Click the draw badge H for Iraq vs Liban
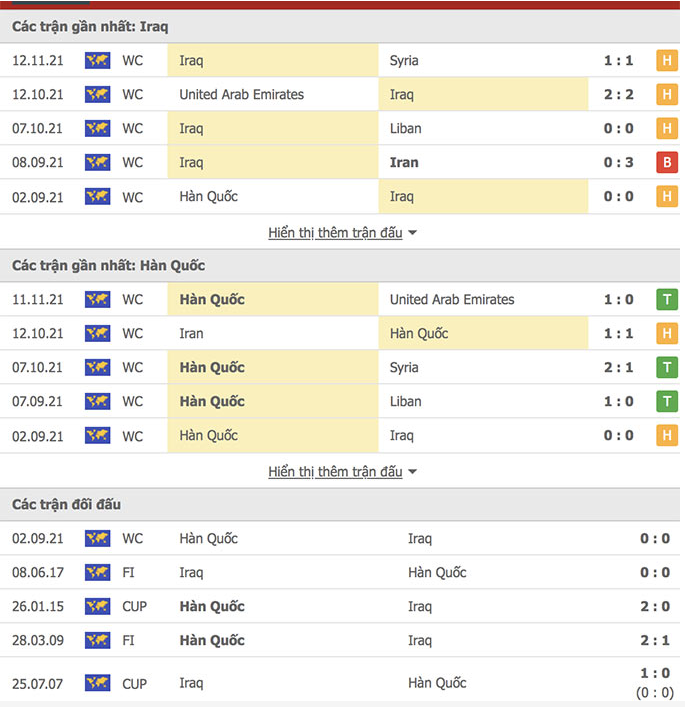 (x=667, y=129)
